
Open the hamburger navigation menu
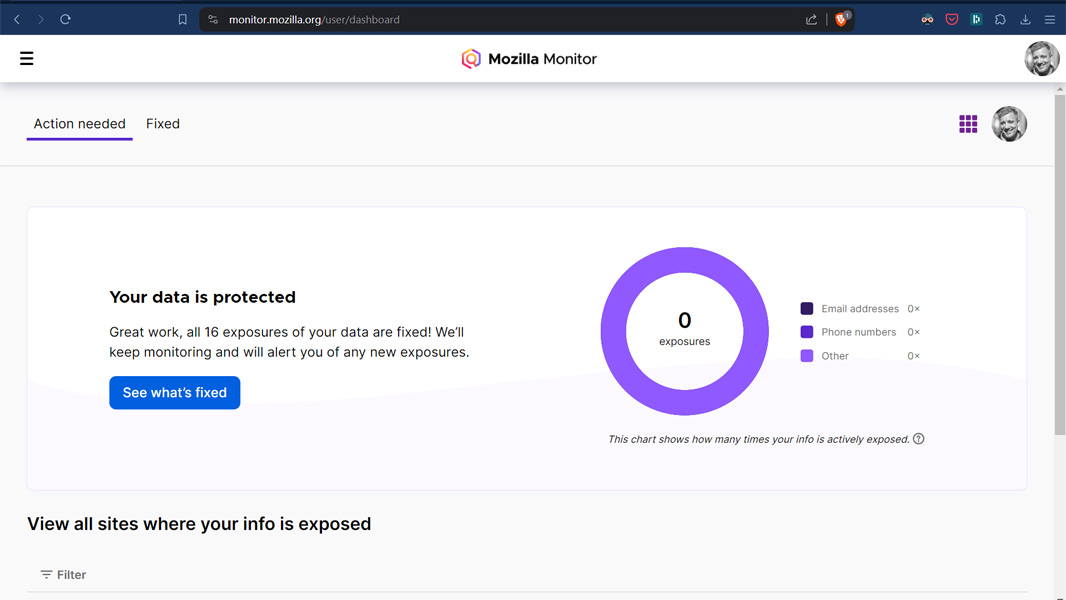[x=27, y=59]
